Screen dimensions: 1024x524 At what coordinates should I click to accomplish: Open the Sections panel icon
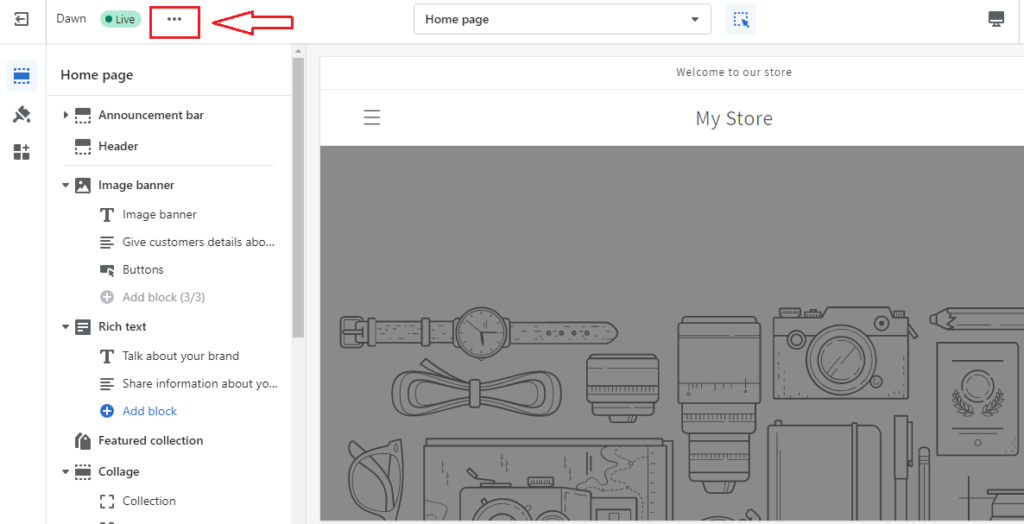tap(22, 76)
